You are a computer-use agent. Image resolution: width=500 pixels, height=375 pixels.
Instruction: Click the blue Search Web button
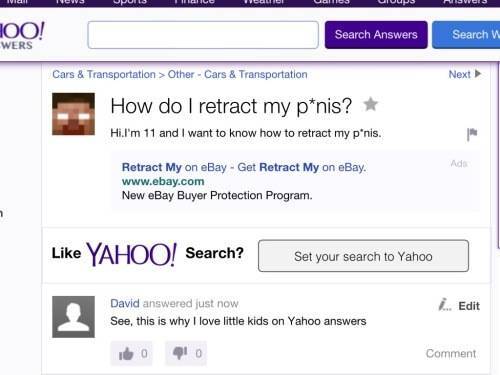tap(466, 35)
